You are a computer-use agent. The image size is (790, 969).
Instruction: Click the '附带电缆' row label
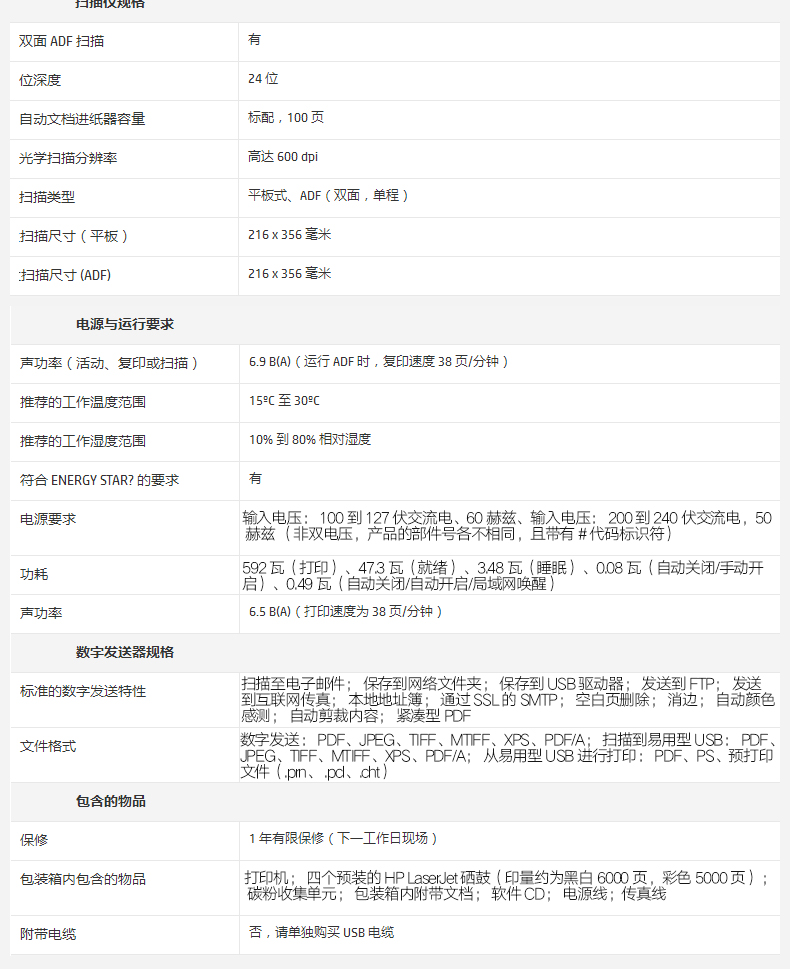point(48,934)
